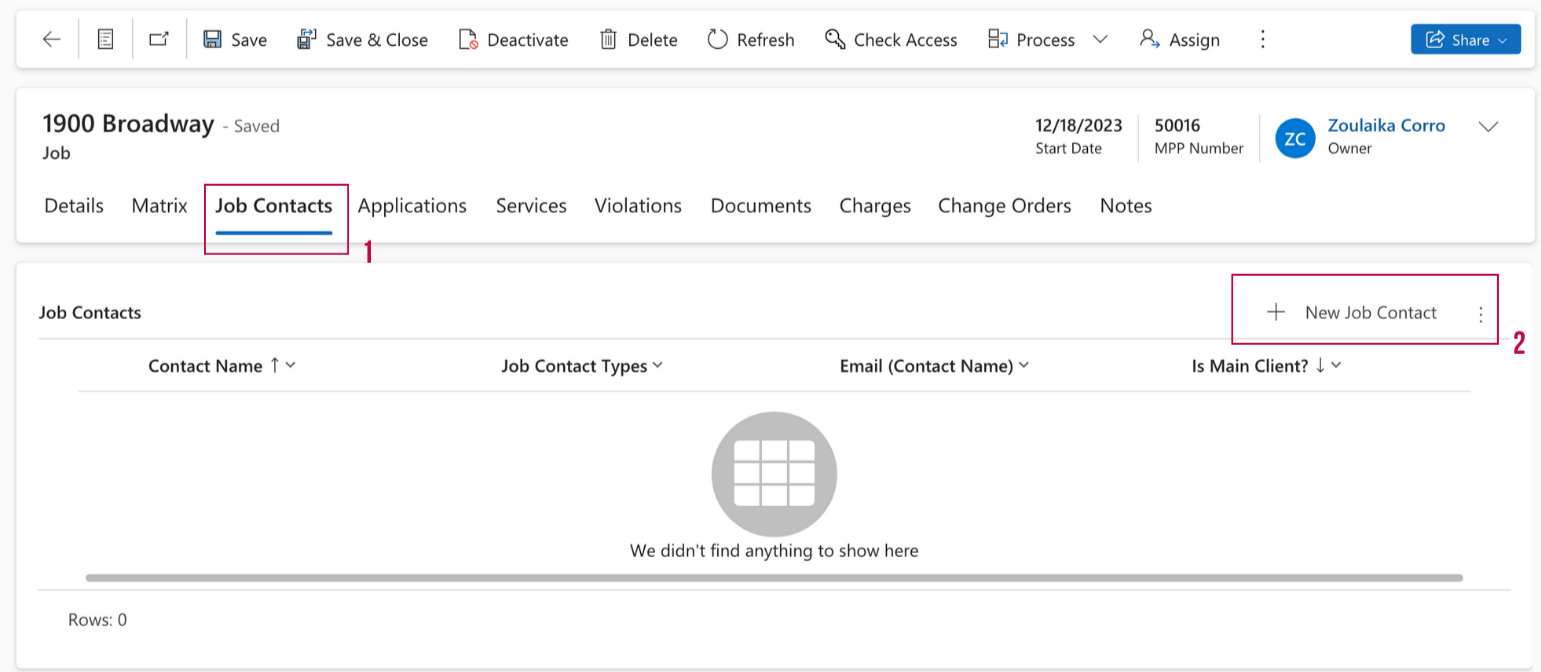Refresh the job record

click(751, 40)
